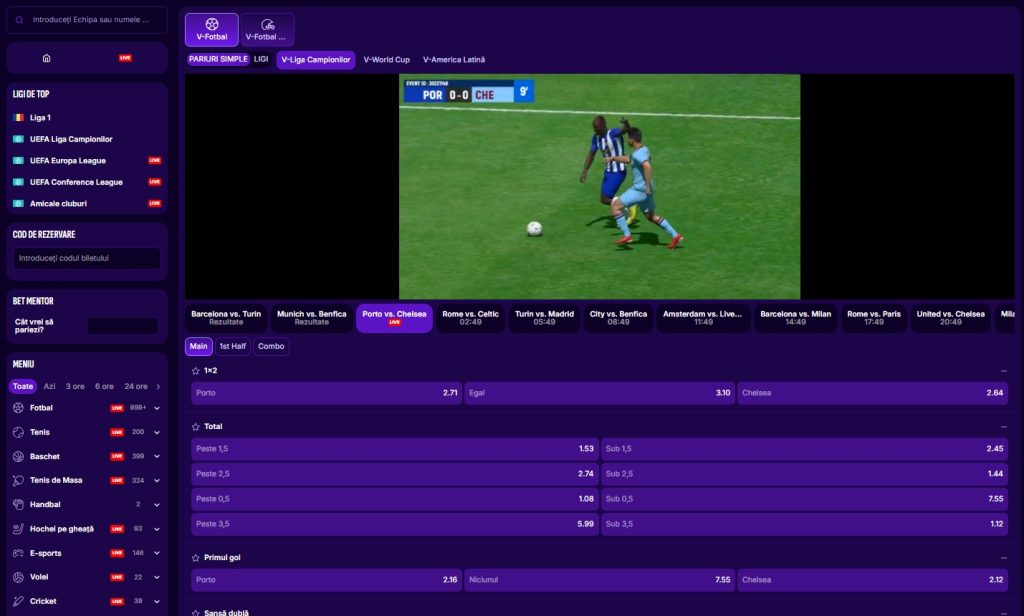
Task: Expand the Hochei pe gheață category
Action: point(157,528)
